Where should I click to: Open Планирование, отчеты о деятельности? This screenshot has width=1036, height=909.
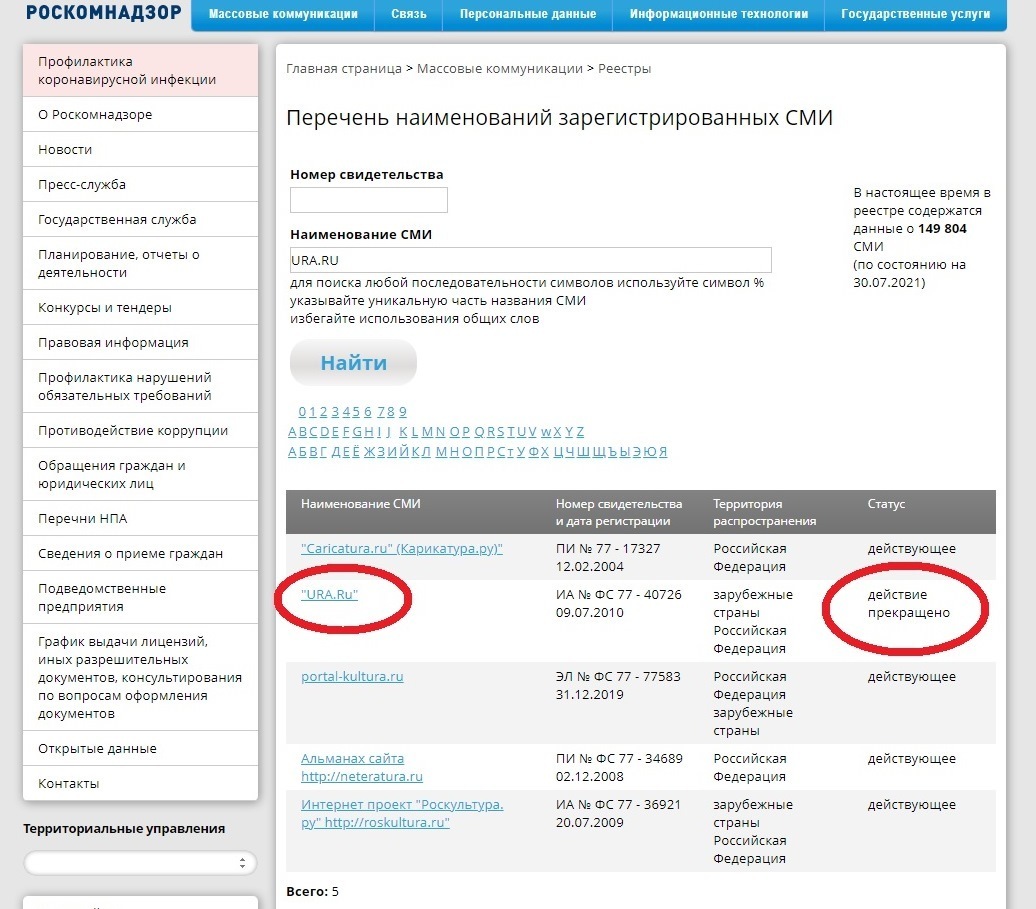(x=140, y=263)
